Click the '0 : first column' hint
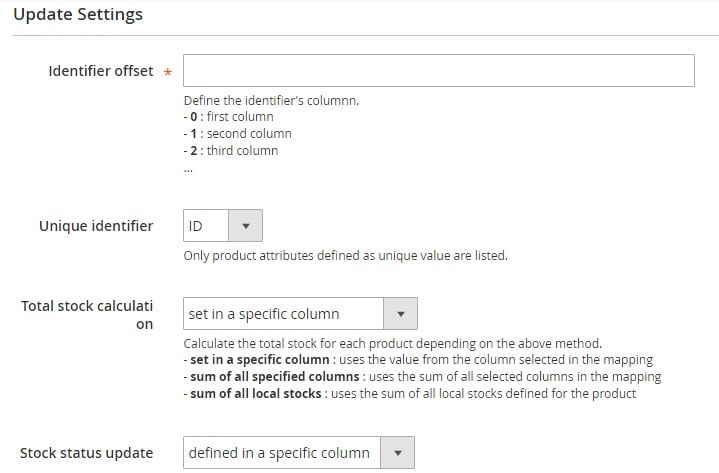 [228, 117]
